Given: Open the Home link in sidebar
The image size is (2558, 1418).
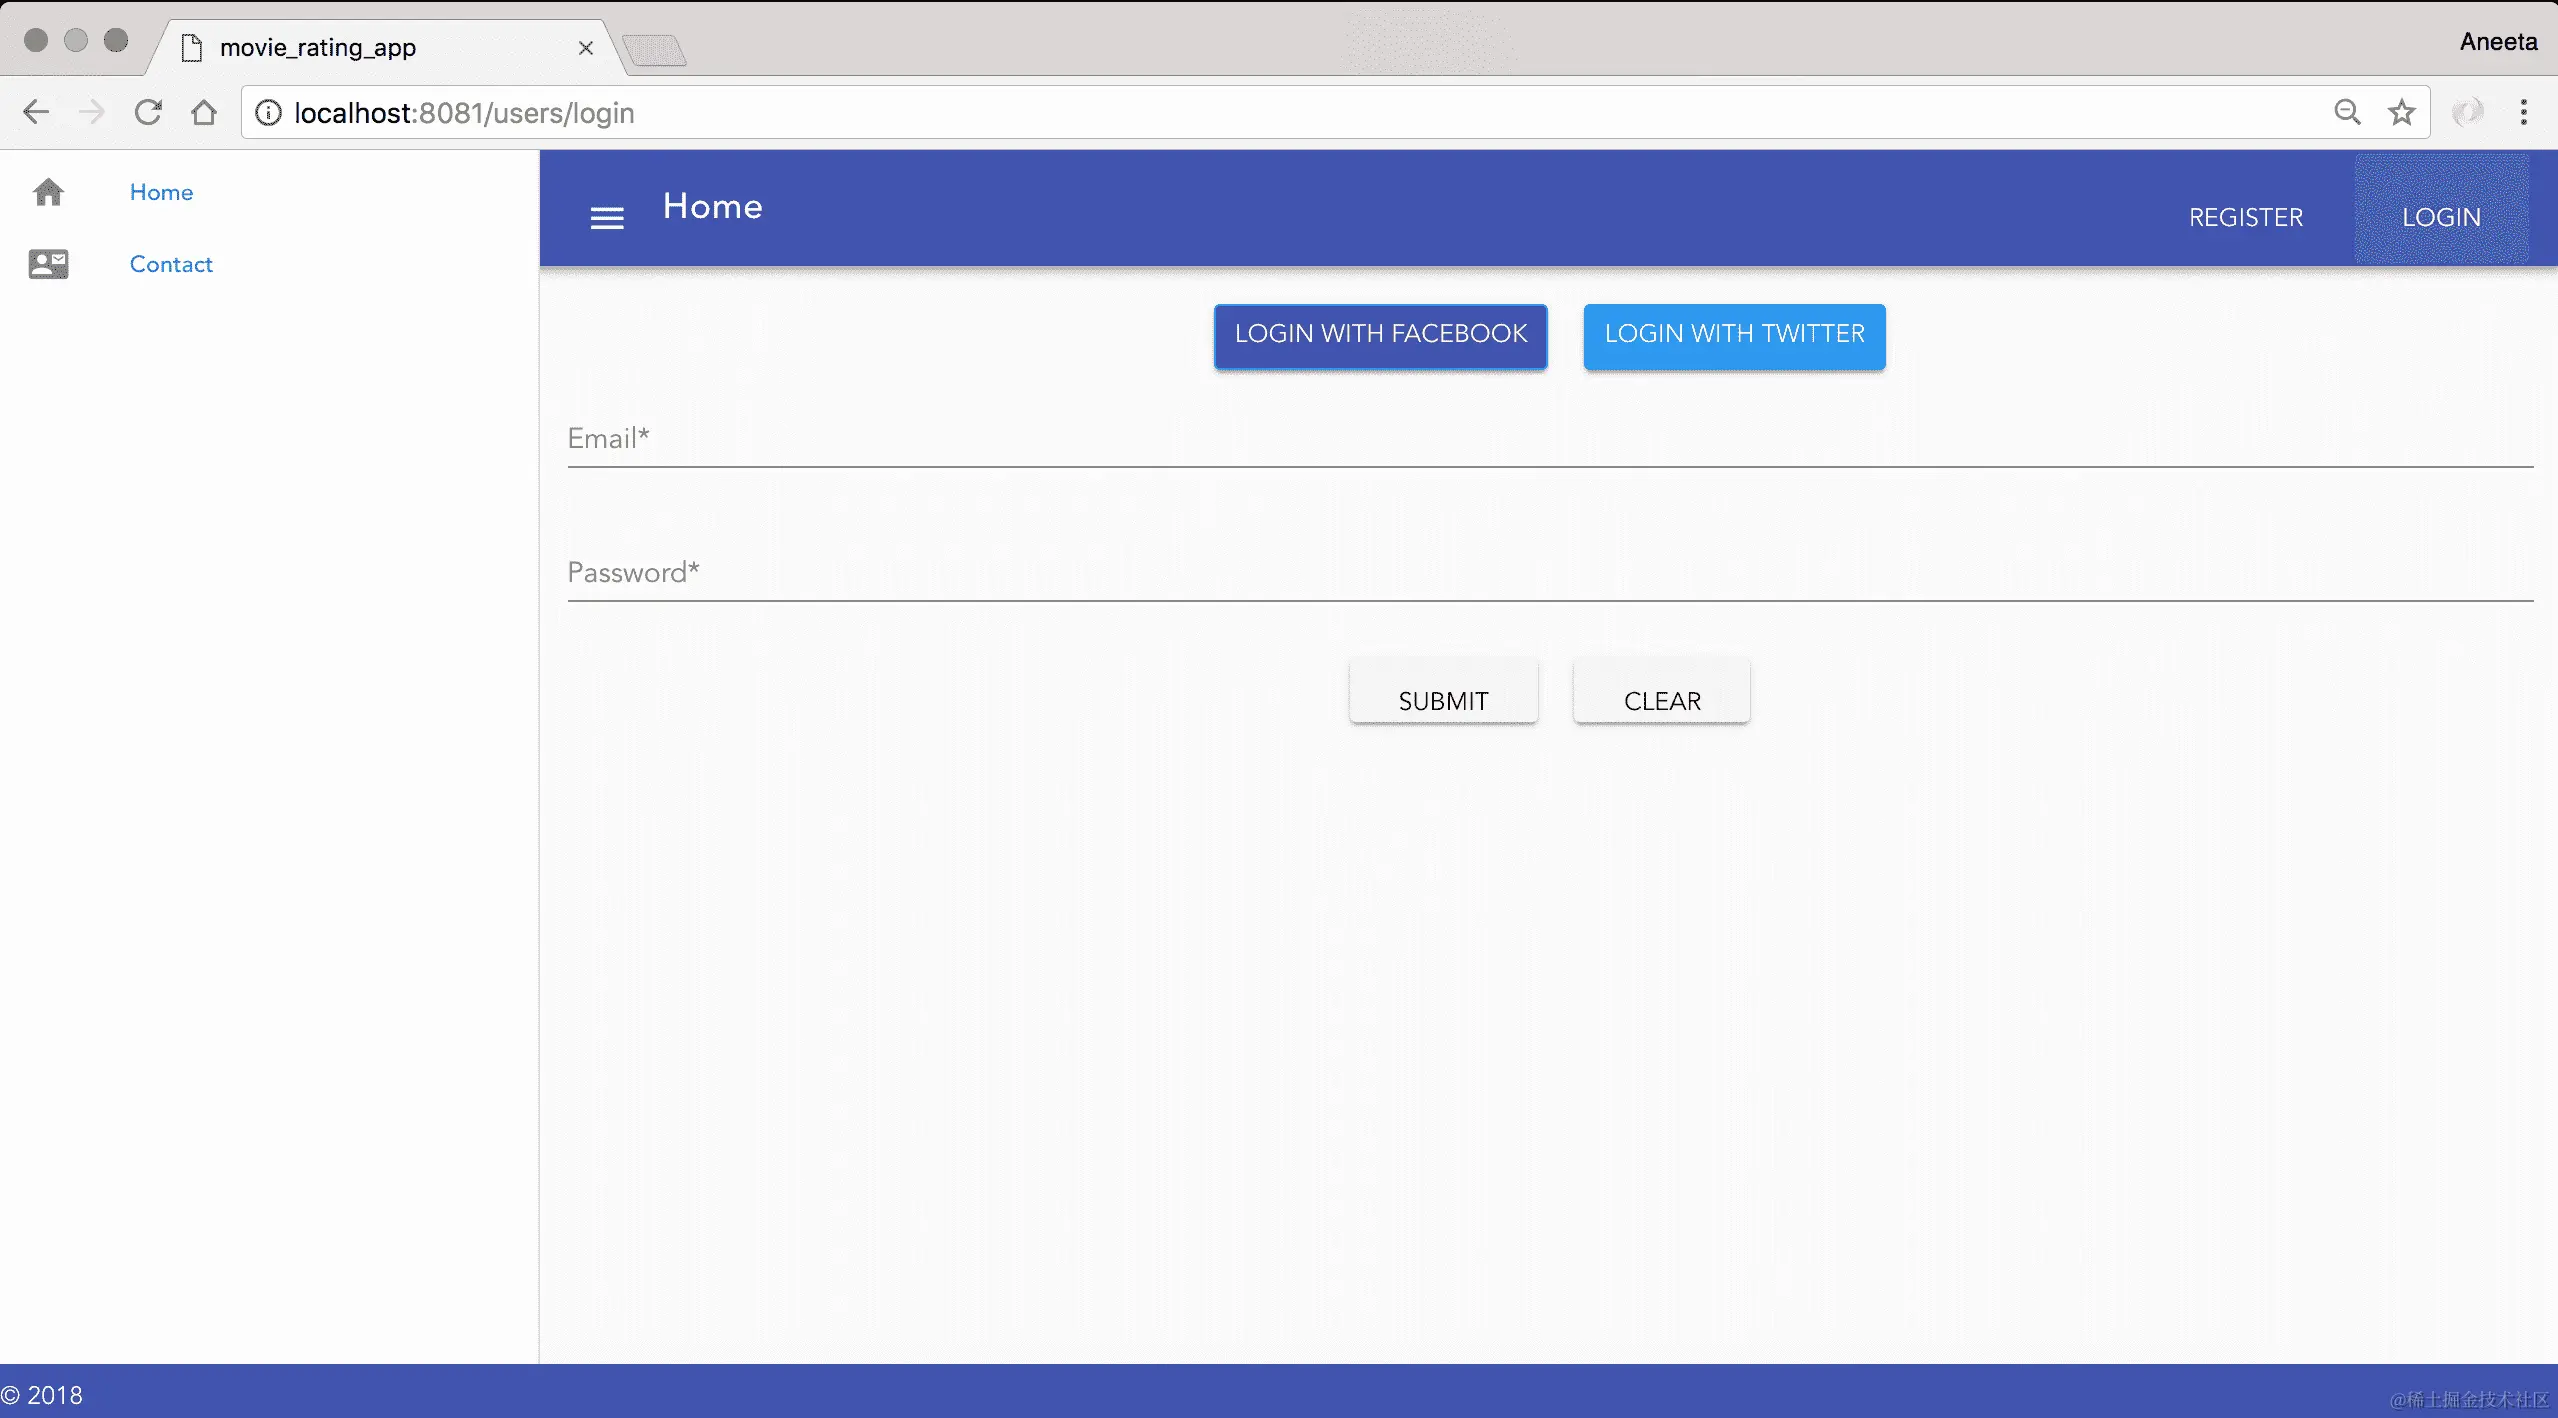Looking at the screenshot, I should (161, 192).
